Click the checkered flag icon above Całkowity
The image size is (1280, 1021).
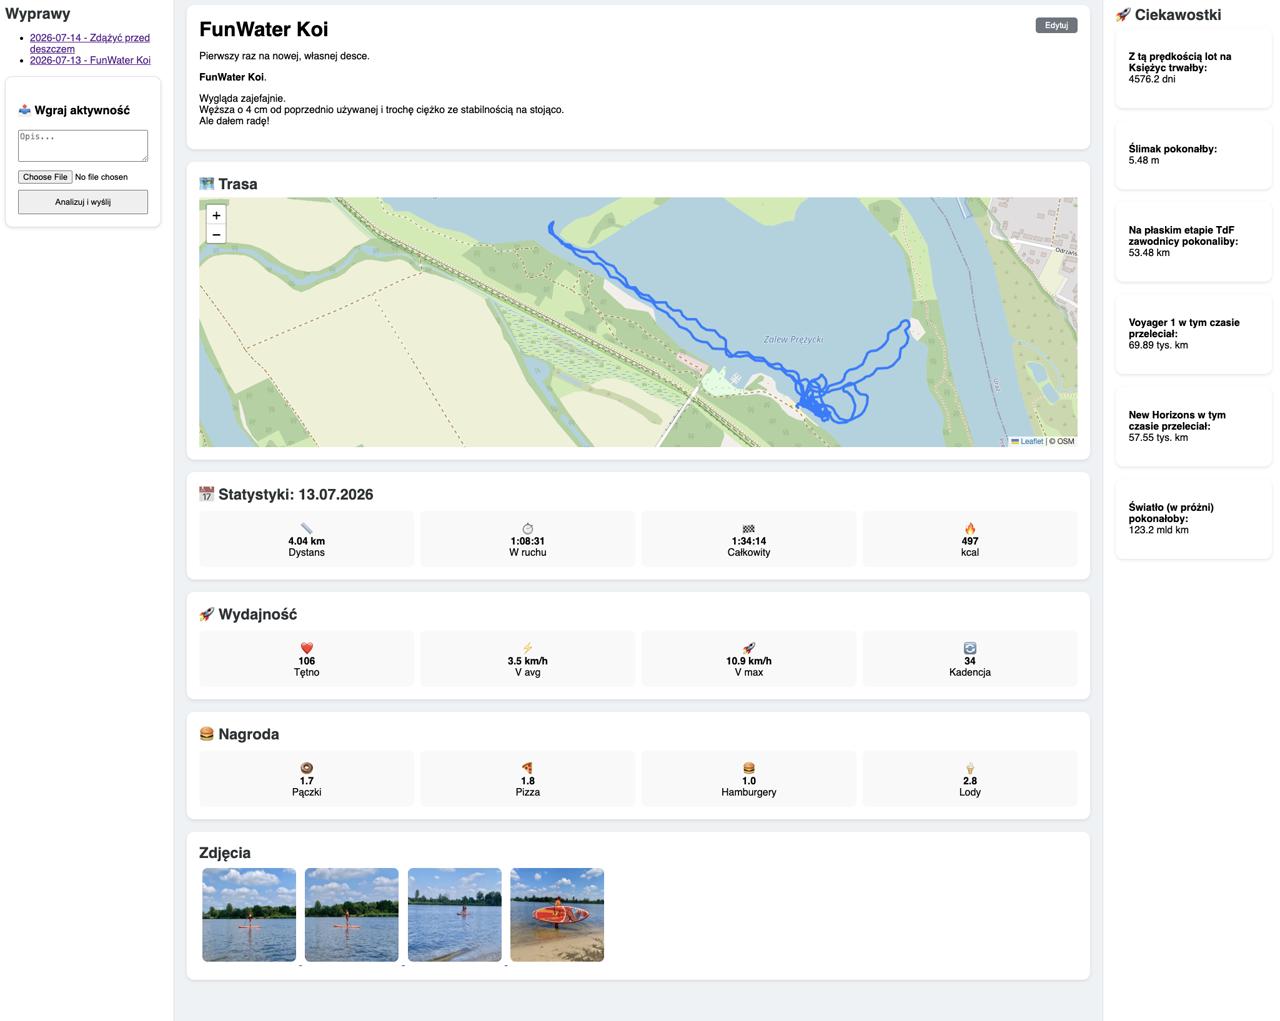pos(749,528)
